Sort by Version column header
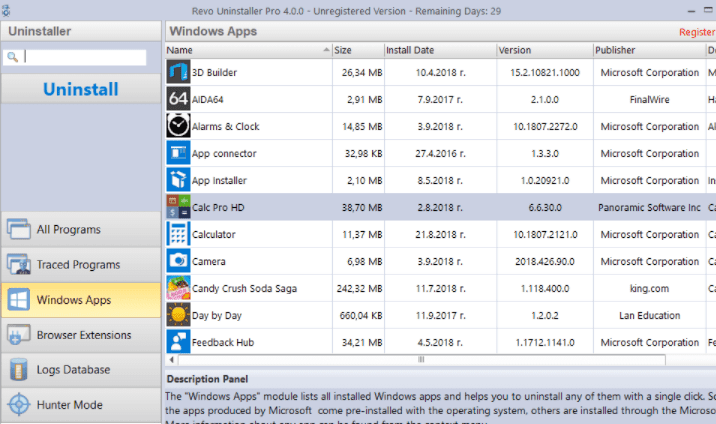 pos(545,50)
